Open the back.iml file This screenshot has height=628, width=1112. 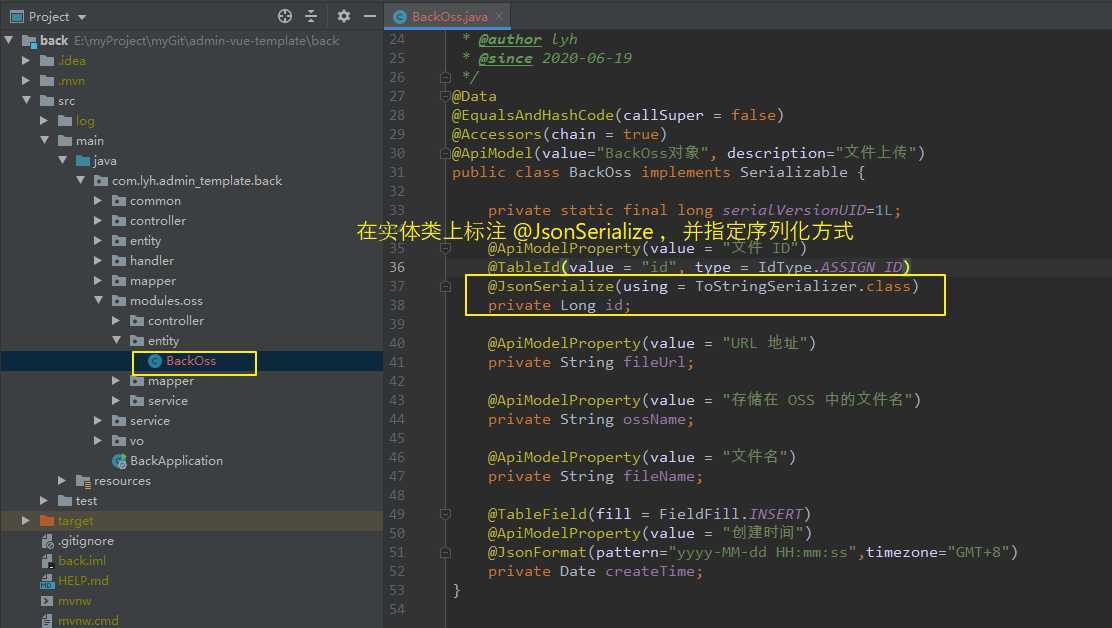coord(82,561)
